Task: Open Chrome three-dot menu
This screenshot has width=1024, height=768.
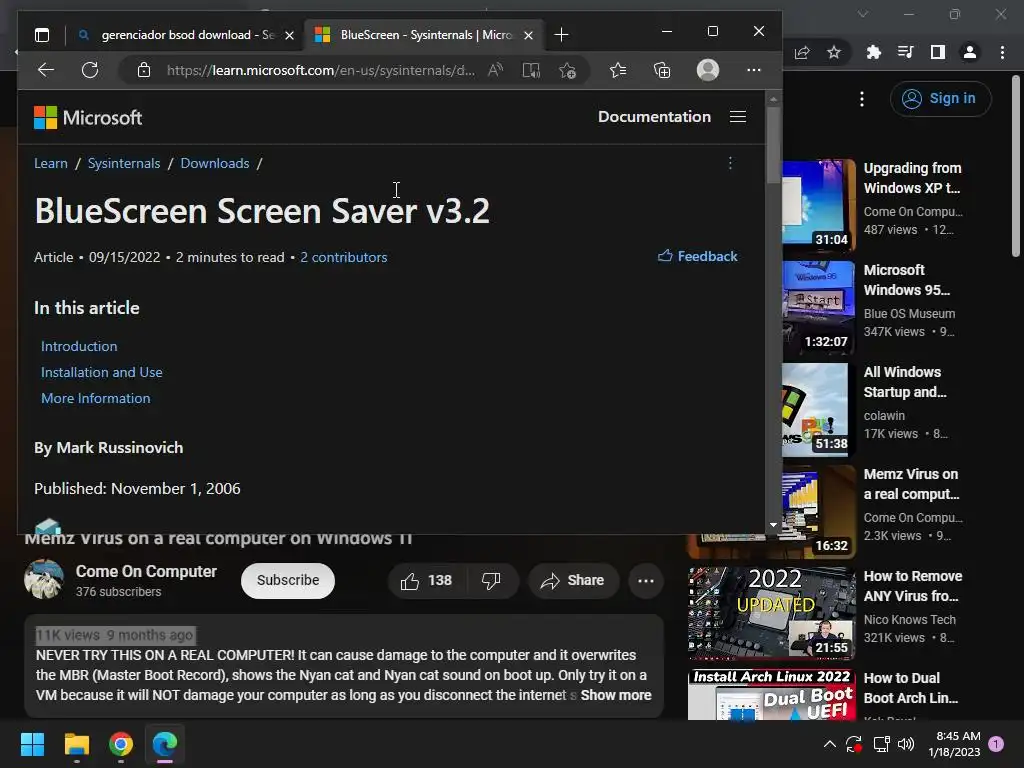Action: click(x=1002, y=52)
